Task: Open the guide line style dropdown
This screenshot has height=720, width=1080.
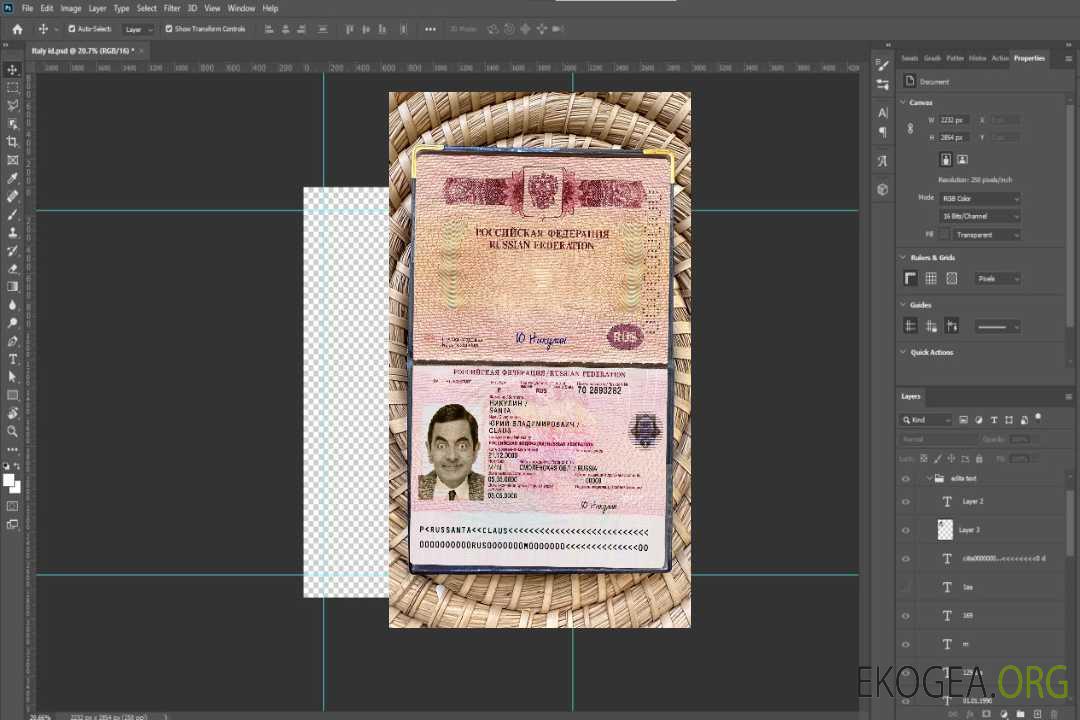Action: (998, 327)
